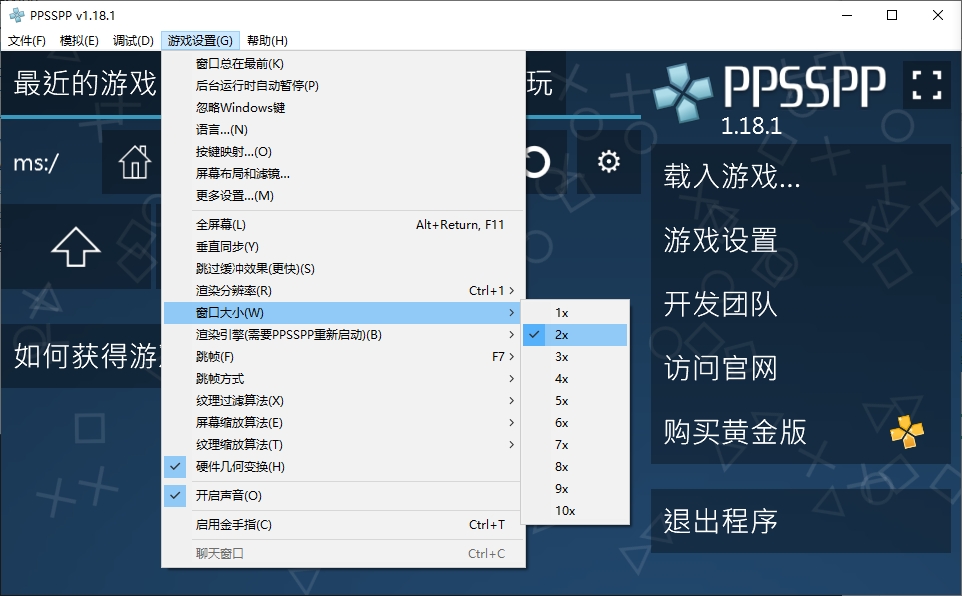
Task: Disable 硬件几何变换(H) option
Action: point(240,467)
